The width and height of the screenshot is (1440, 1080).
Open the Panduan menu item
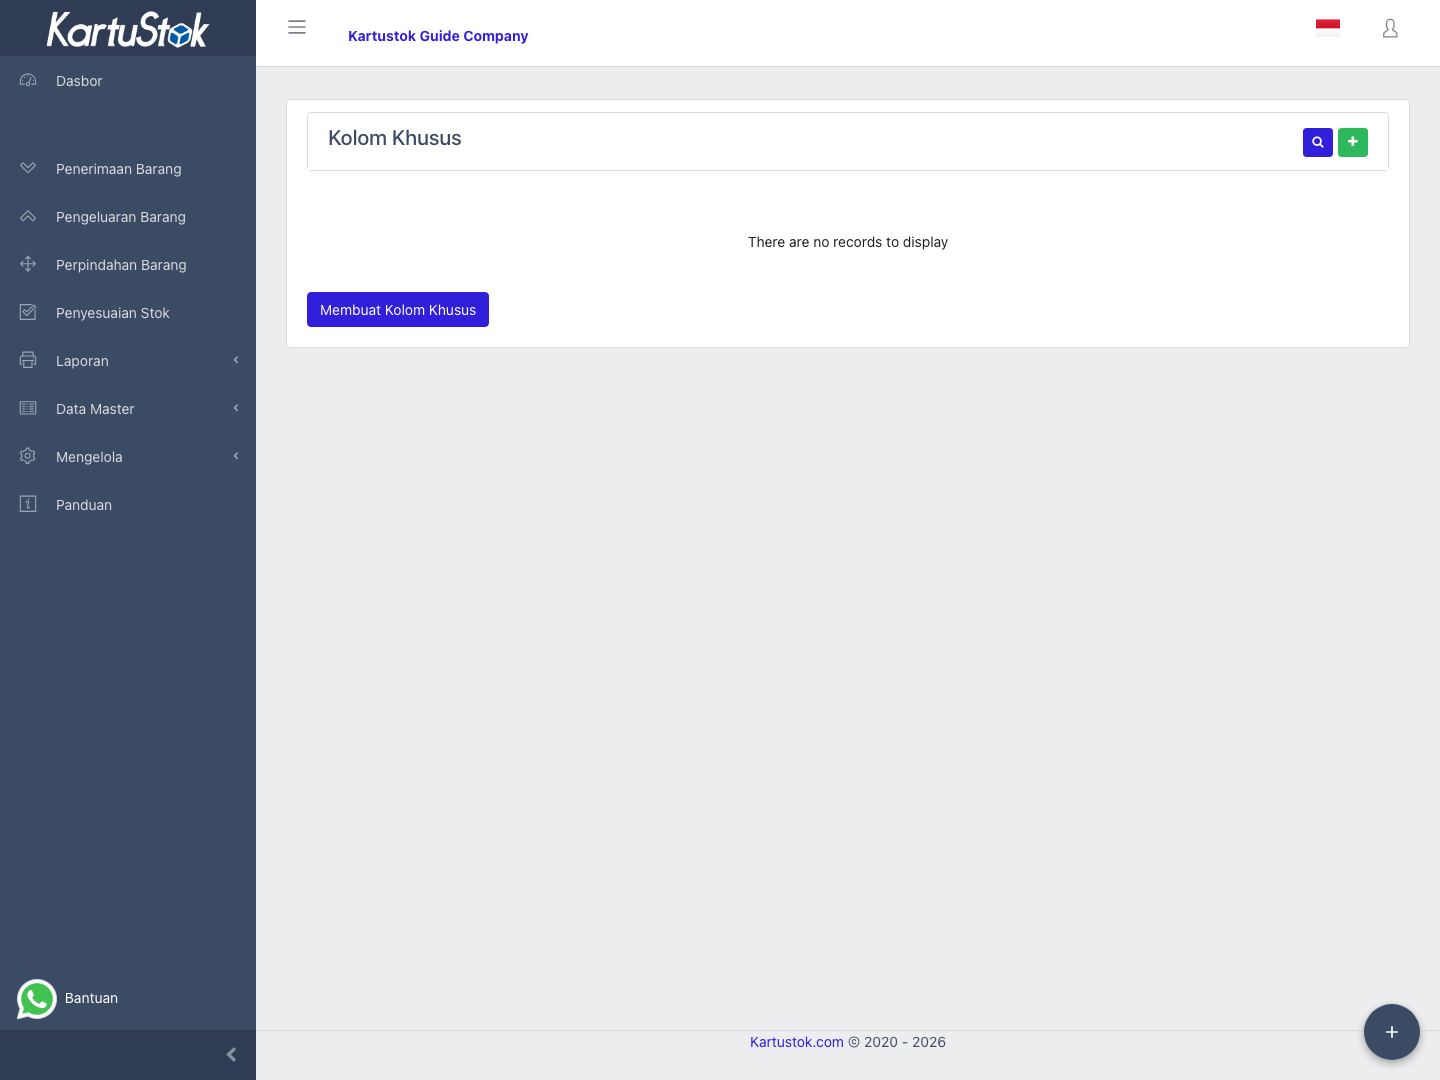coord(128,505)
